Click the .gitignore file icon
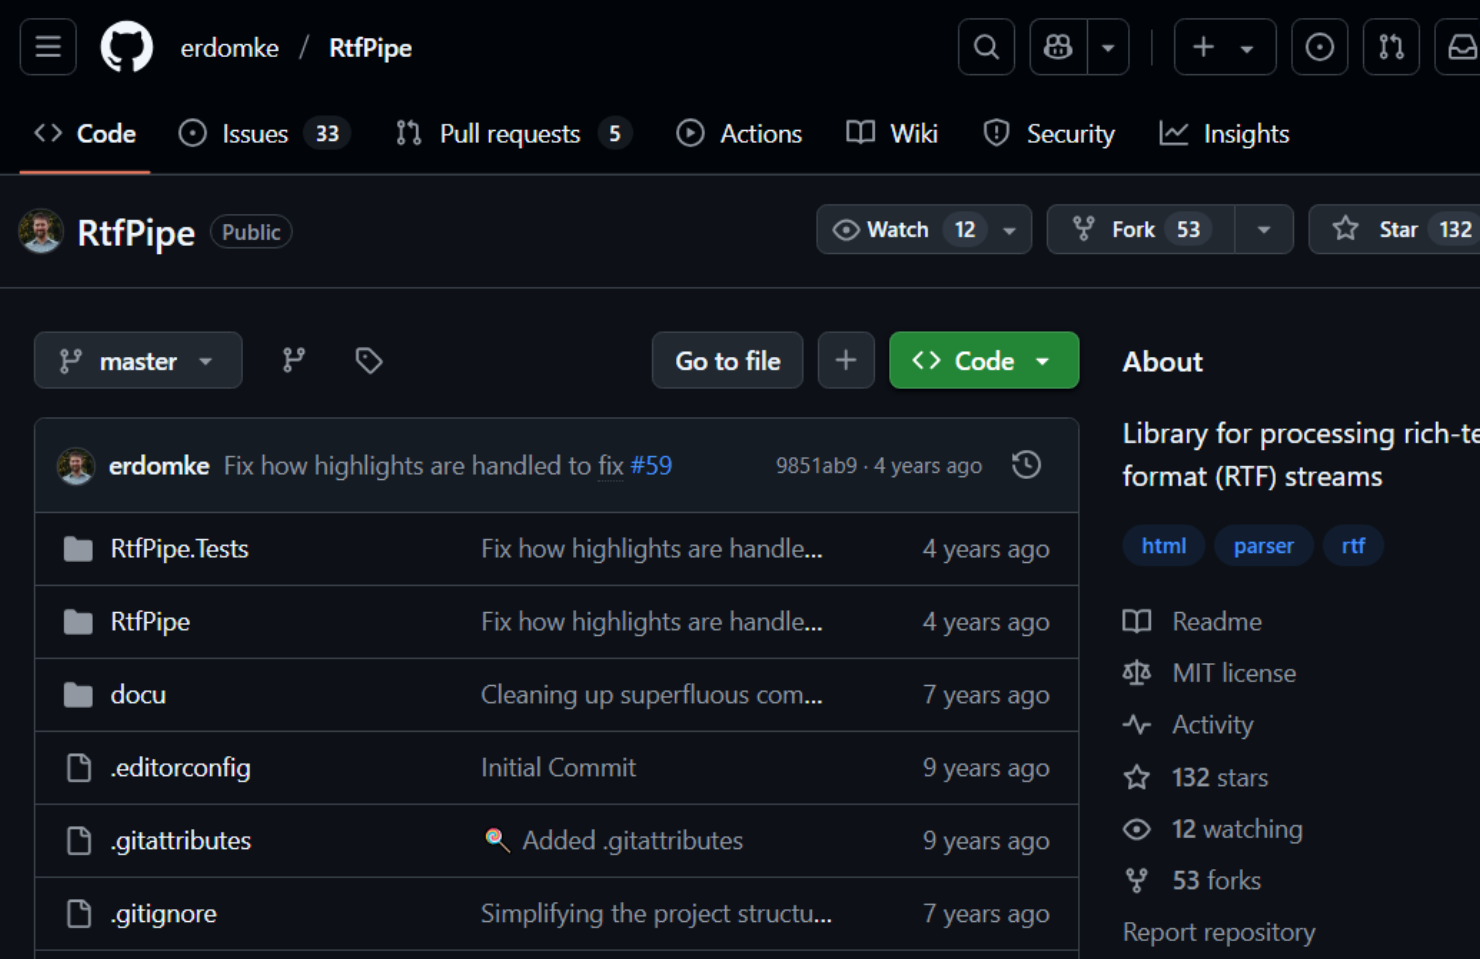Viewport: 1480px width, 959px height. coord(78,913)
